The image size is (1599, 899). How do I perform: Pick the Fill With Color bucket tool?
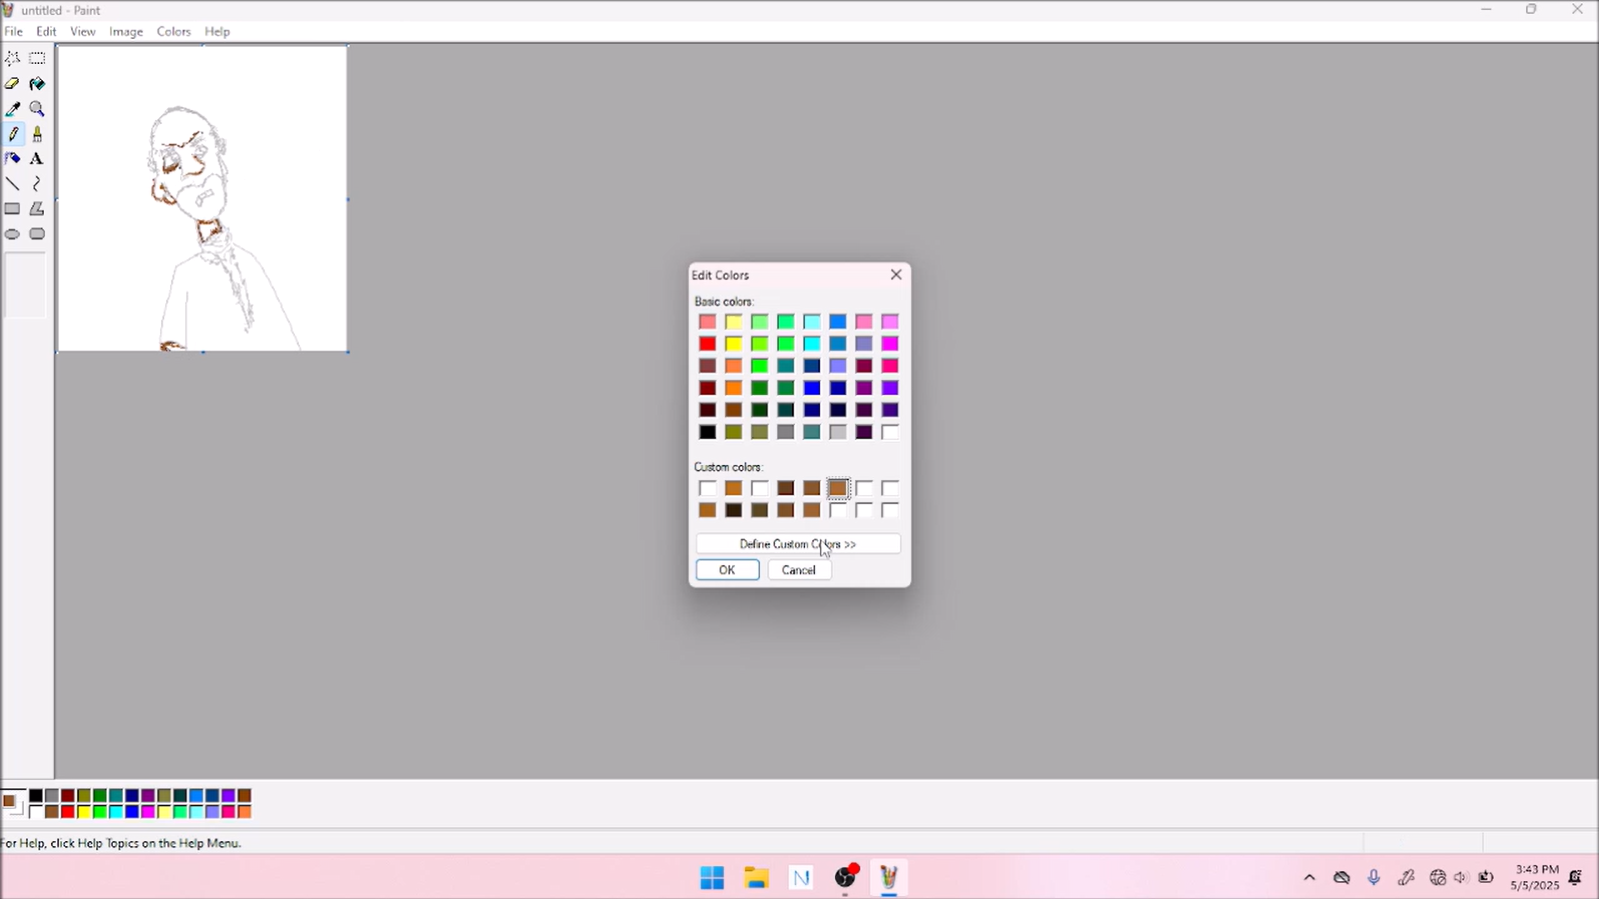(x=37, y=84)
